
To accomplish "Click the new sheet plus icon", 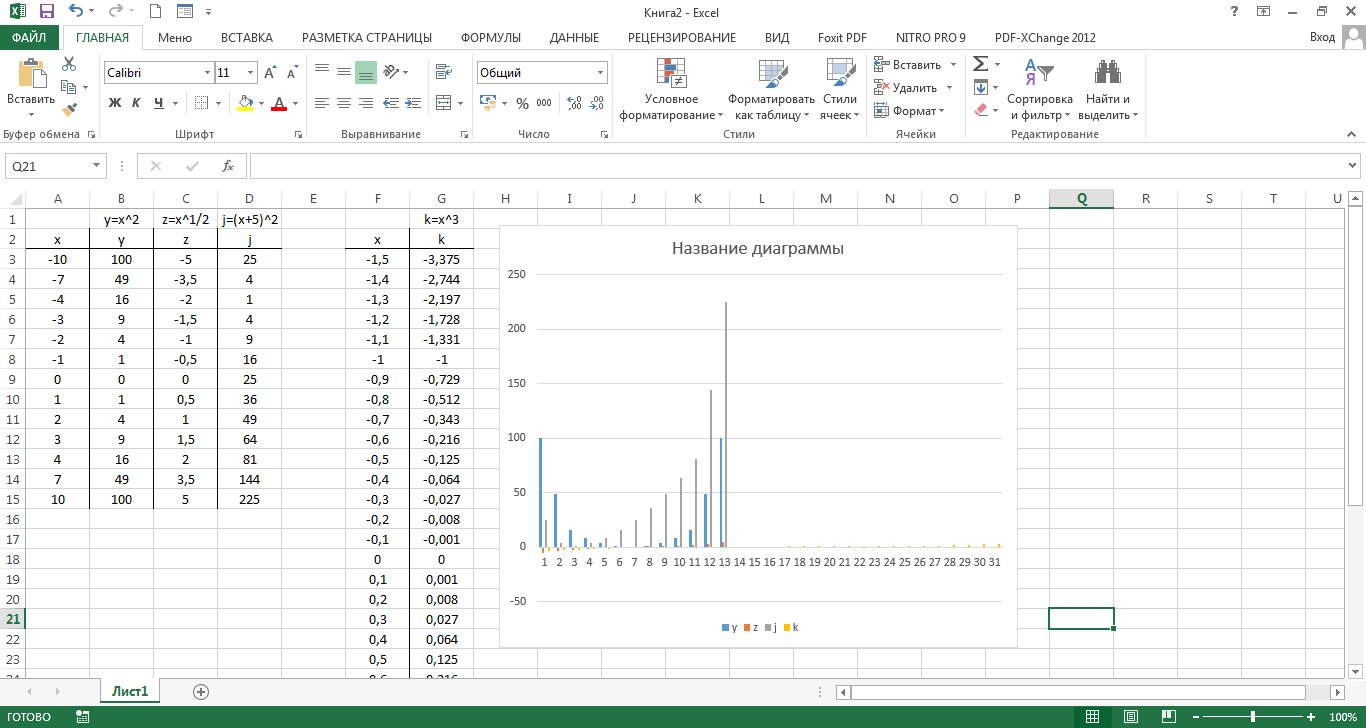I will point(201,691).
